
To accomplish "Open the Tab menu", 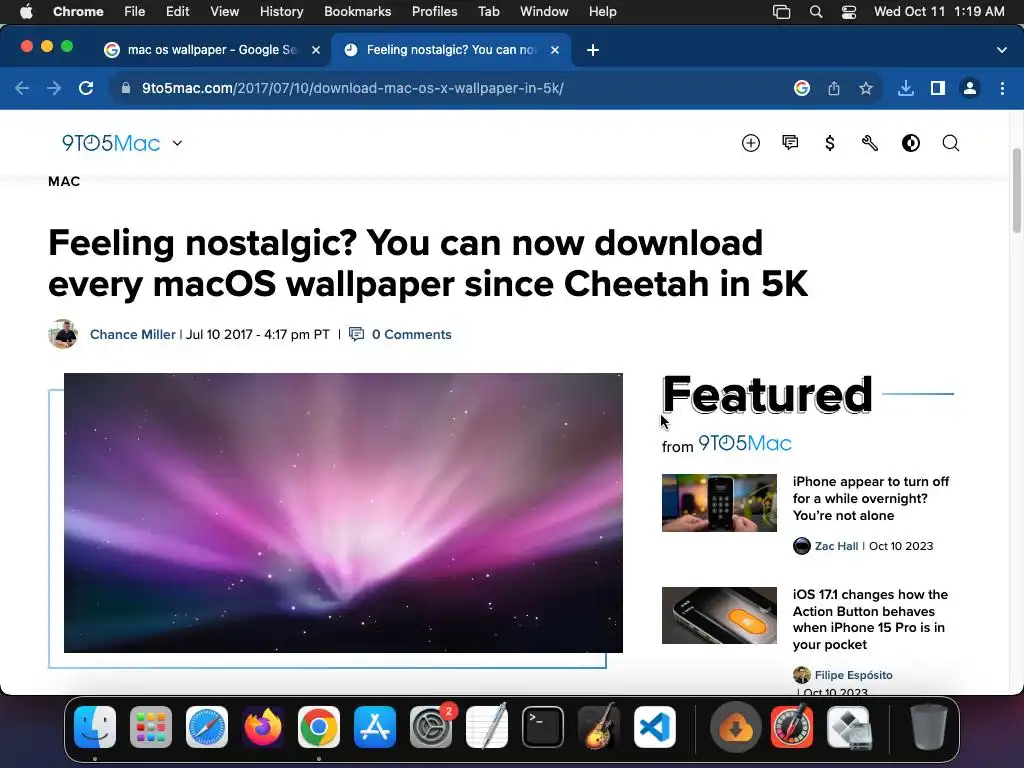I will [488, 12].
